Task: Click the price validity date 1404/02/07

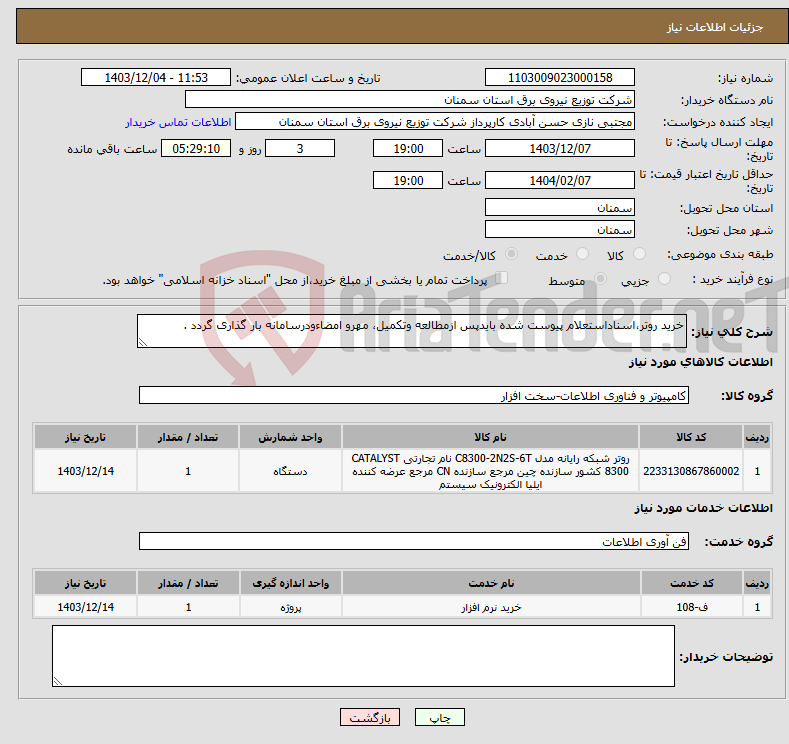Action: click(560, 180)
